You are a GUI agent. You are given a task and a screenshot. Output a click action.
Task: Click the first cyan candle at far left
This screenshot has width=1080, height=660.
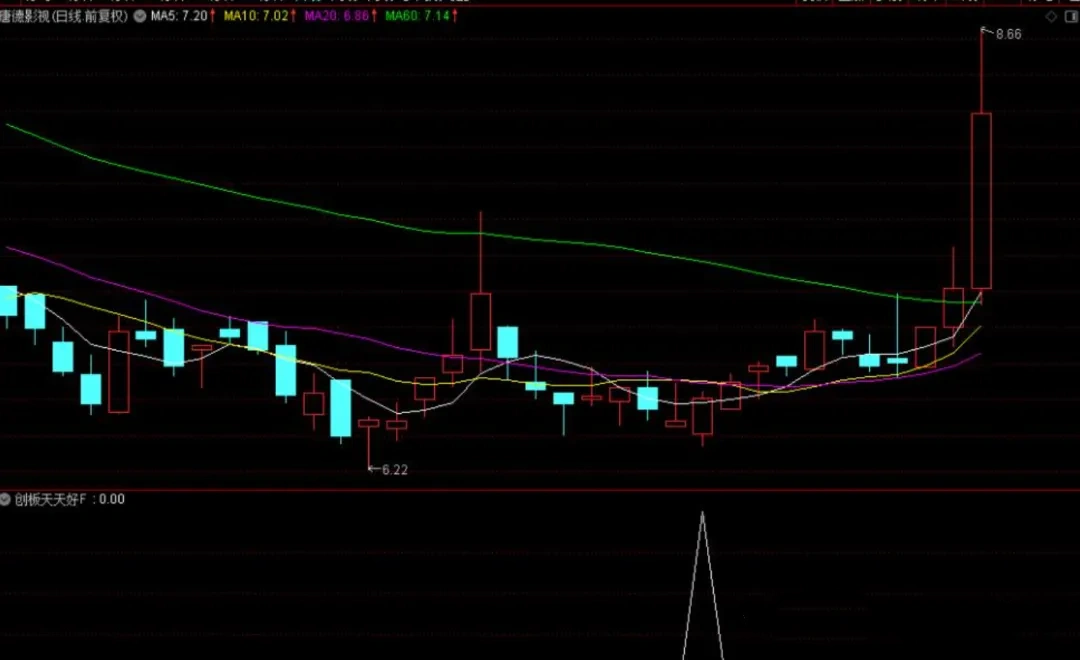pos(8,300)
